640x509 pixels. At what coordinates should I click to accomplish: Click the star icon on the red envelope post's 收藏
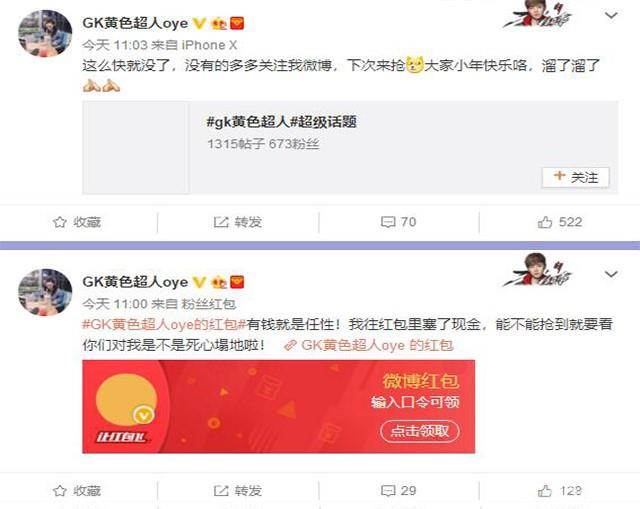pos(60,490)
